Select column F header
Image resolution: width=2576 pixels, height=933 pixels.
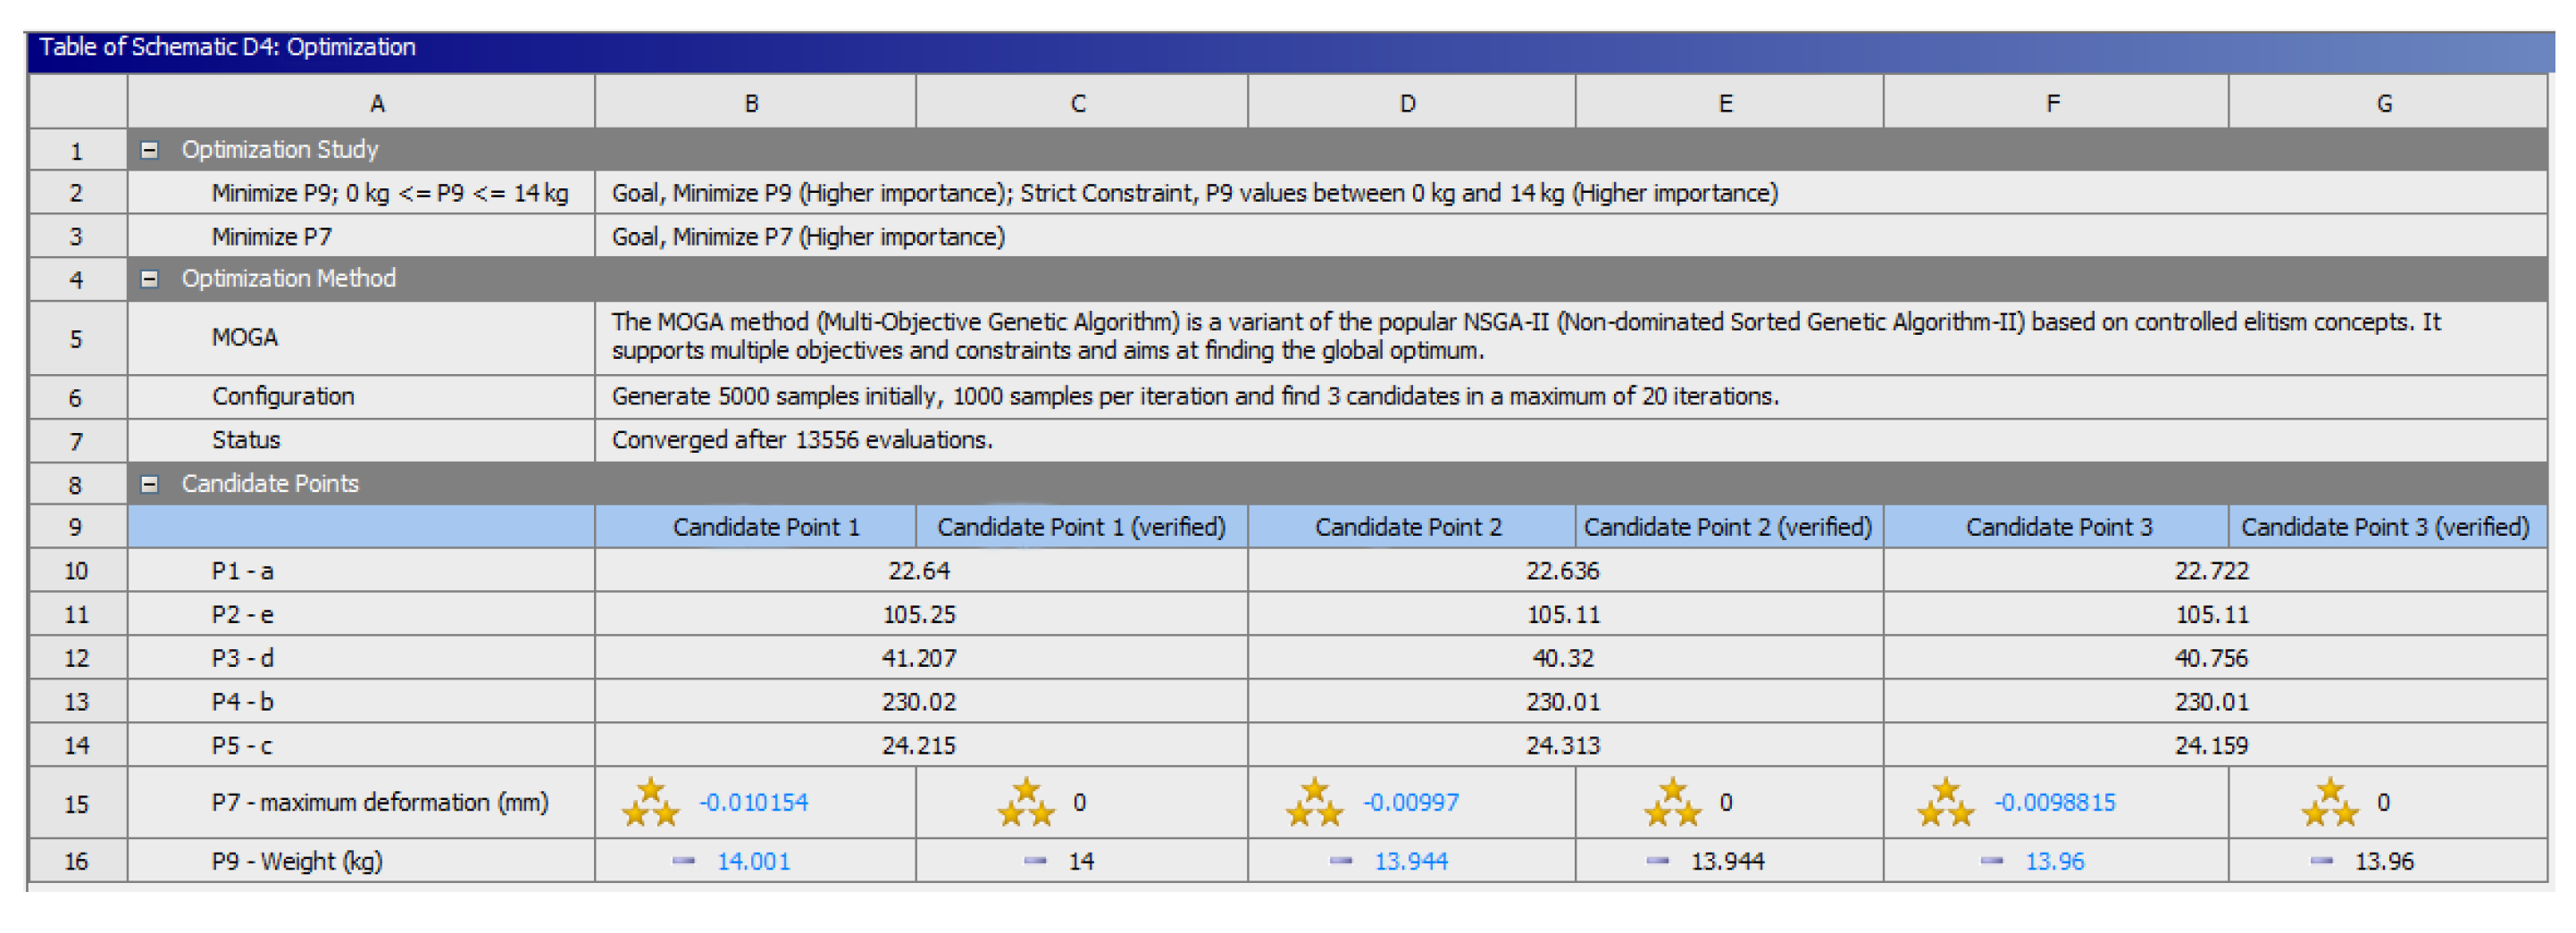(2053, 103)
